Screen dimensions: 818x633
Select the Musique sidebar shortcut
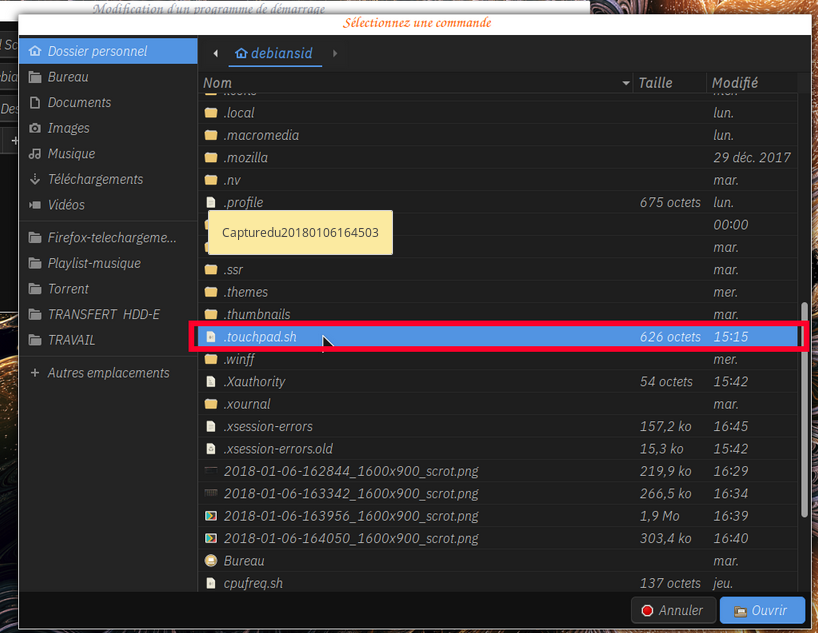(71, 154)
